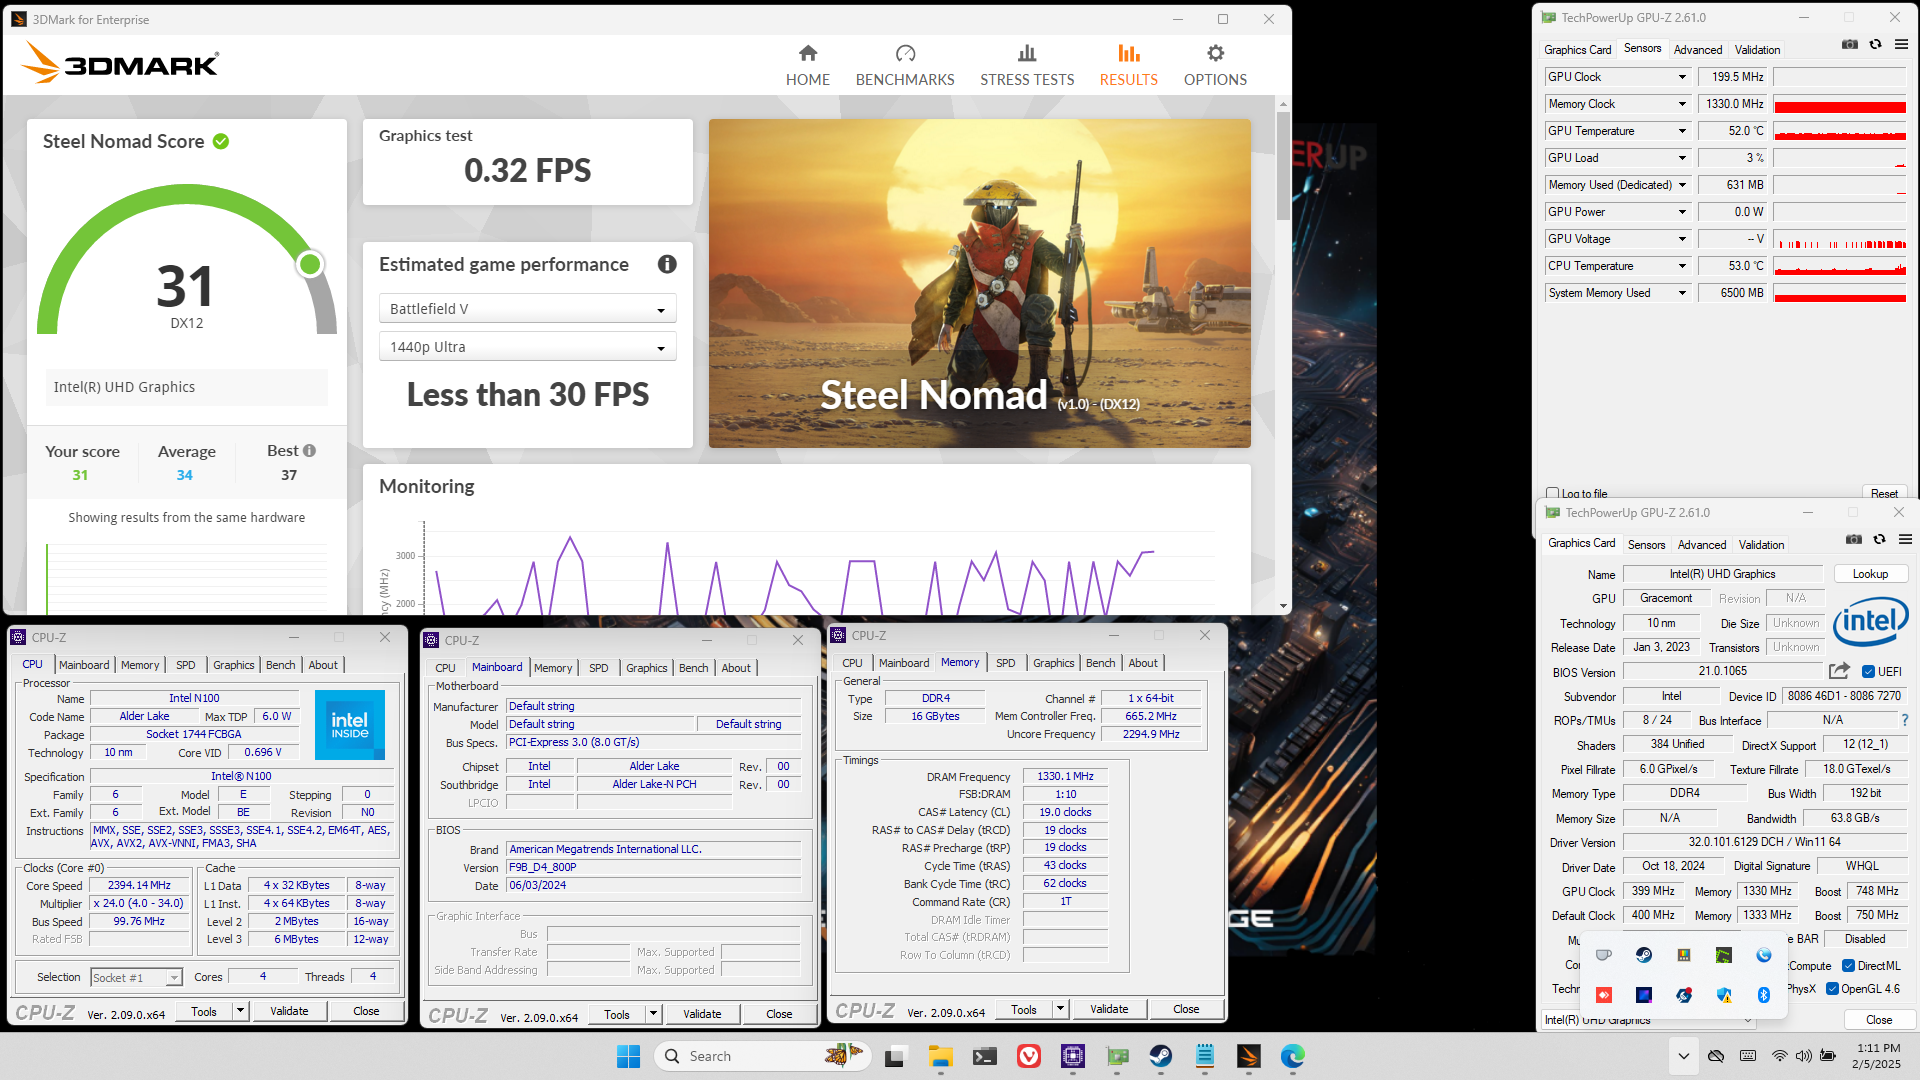Go to 3DMark BENCHMARKS section

click(905, 65)
